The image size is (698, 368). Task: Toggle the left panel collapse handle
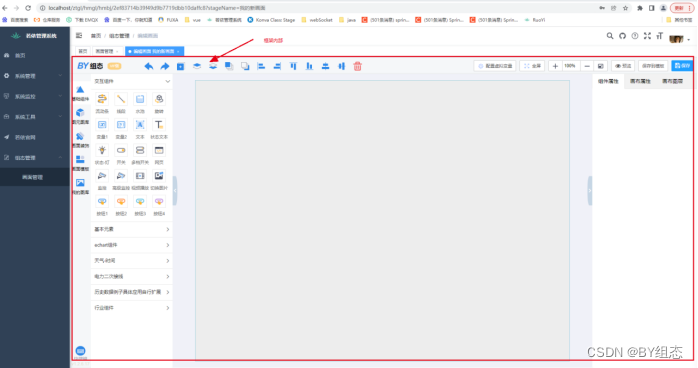[x=175, y=190]
